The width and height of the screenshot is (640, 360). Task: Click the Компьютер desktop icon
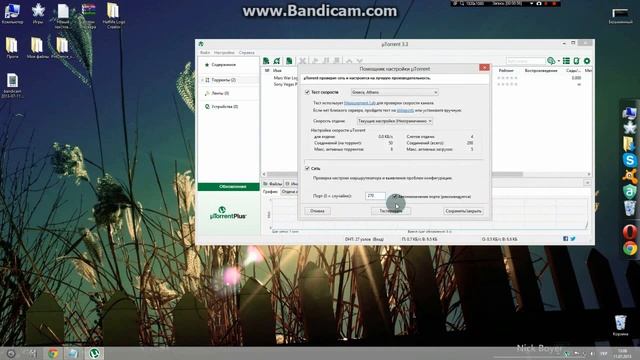pyautogui.click(x=12, y=13)
